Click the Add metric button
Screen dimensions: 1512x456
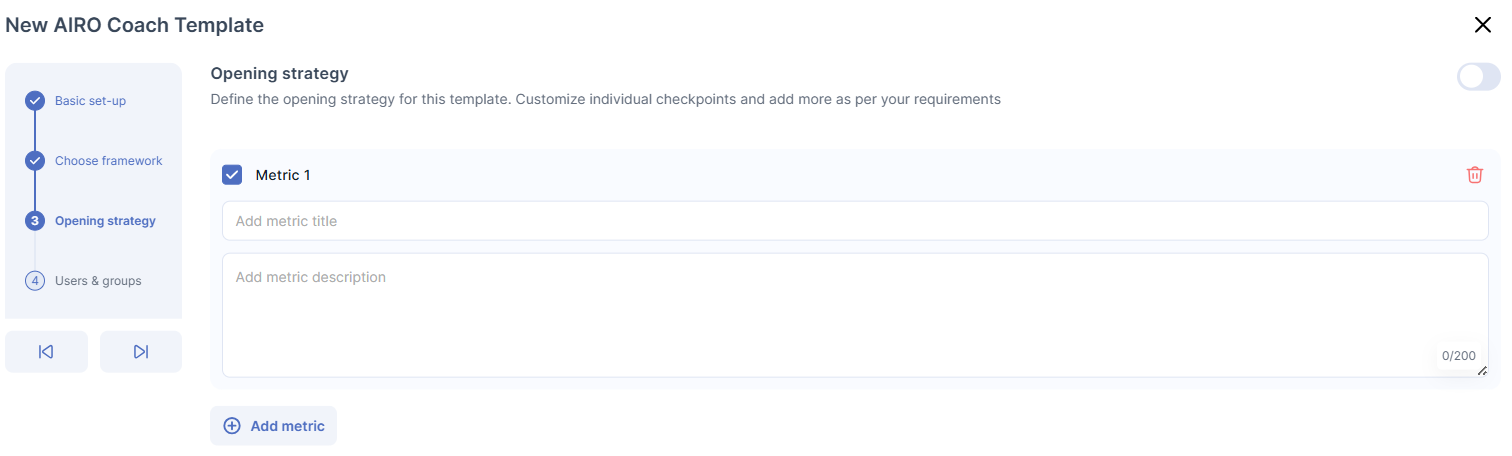pos(274,426)
